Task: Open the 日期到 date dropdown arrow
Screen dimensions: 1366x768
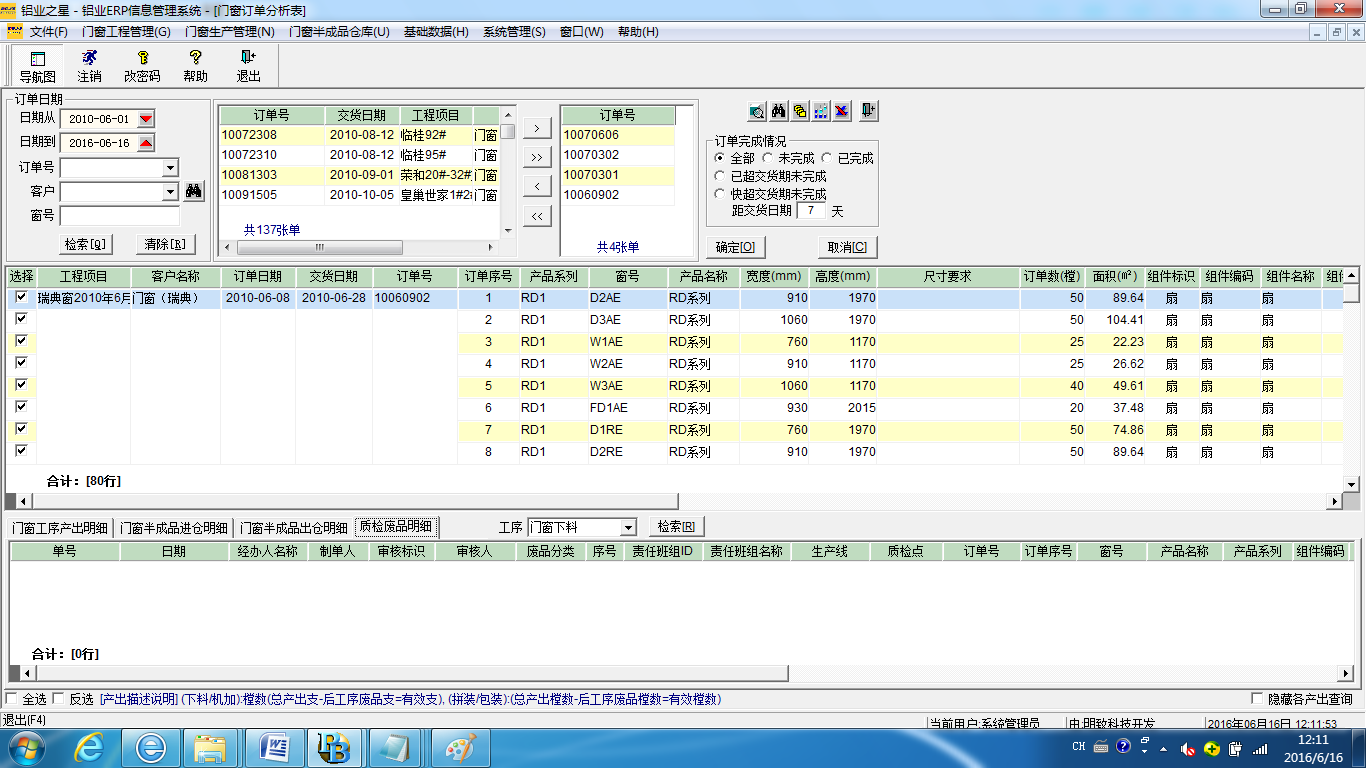Action: click(x=146, y=143)
